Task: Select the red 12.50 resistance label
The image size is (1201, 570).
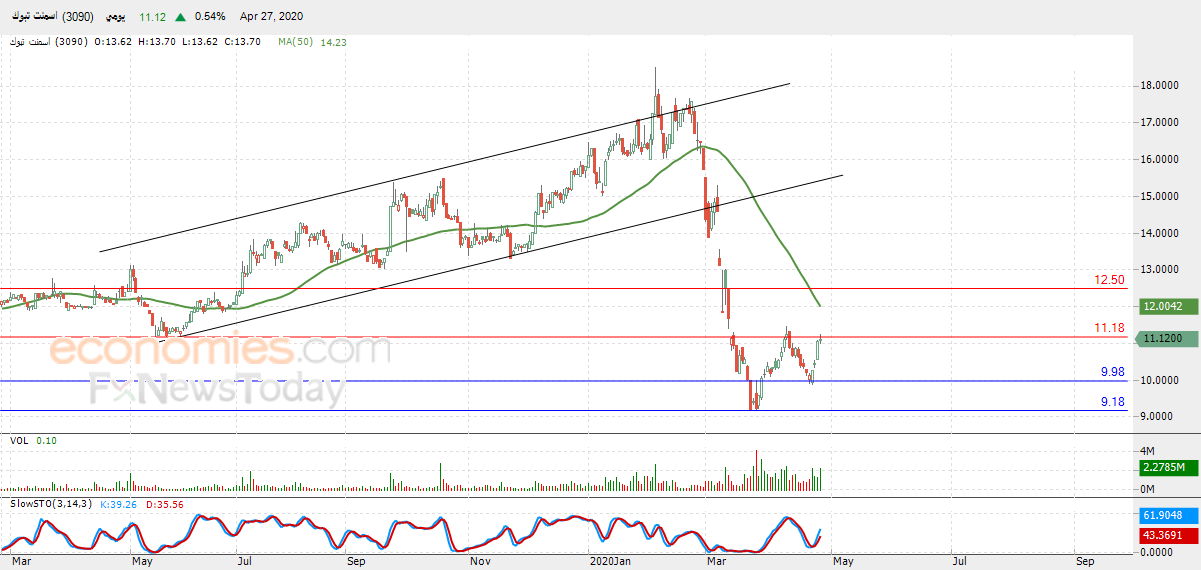Action: (1110, 280)
